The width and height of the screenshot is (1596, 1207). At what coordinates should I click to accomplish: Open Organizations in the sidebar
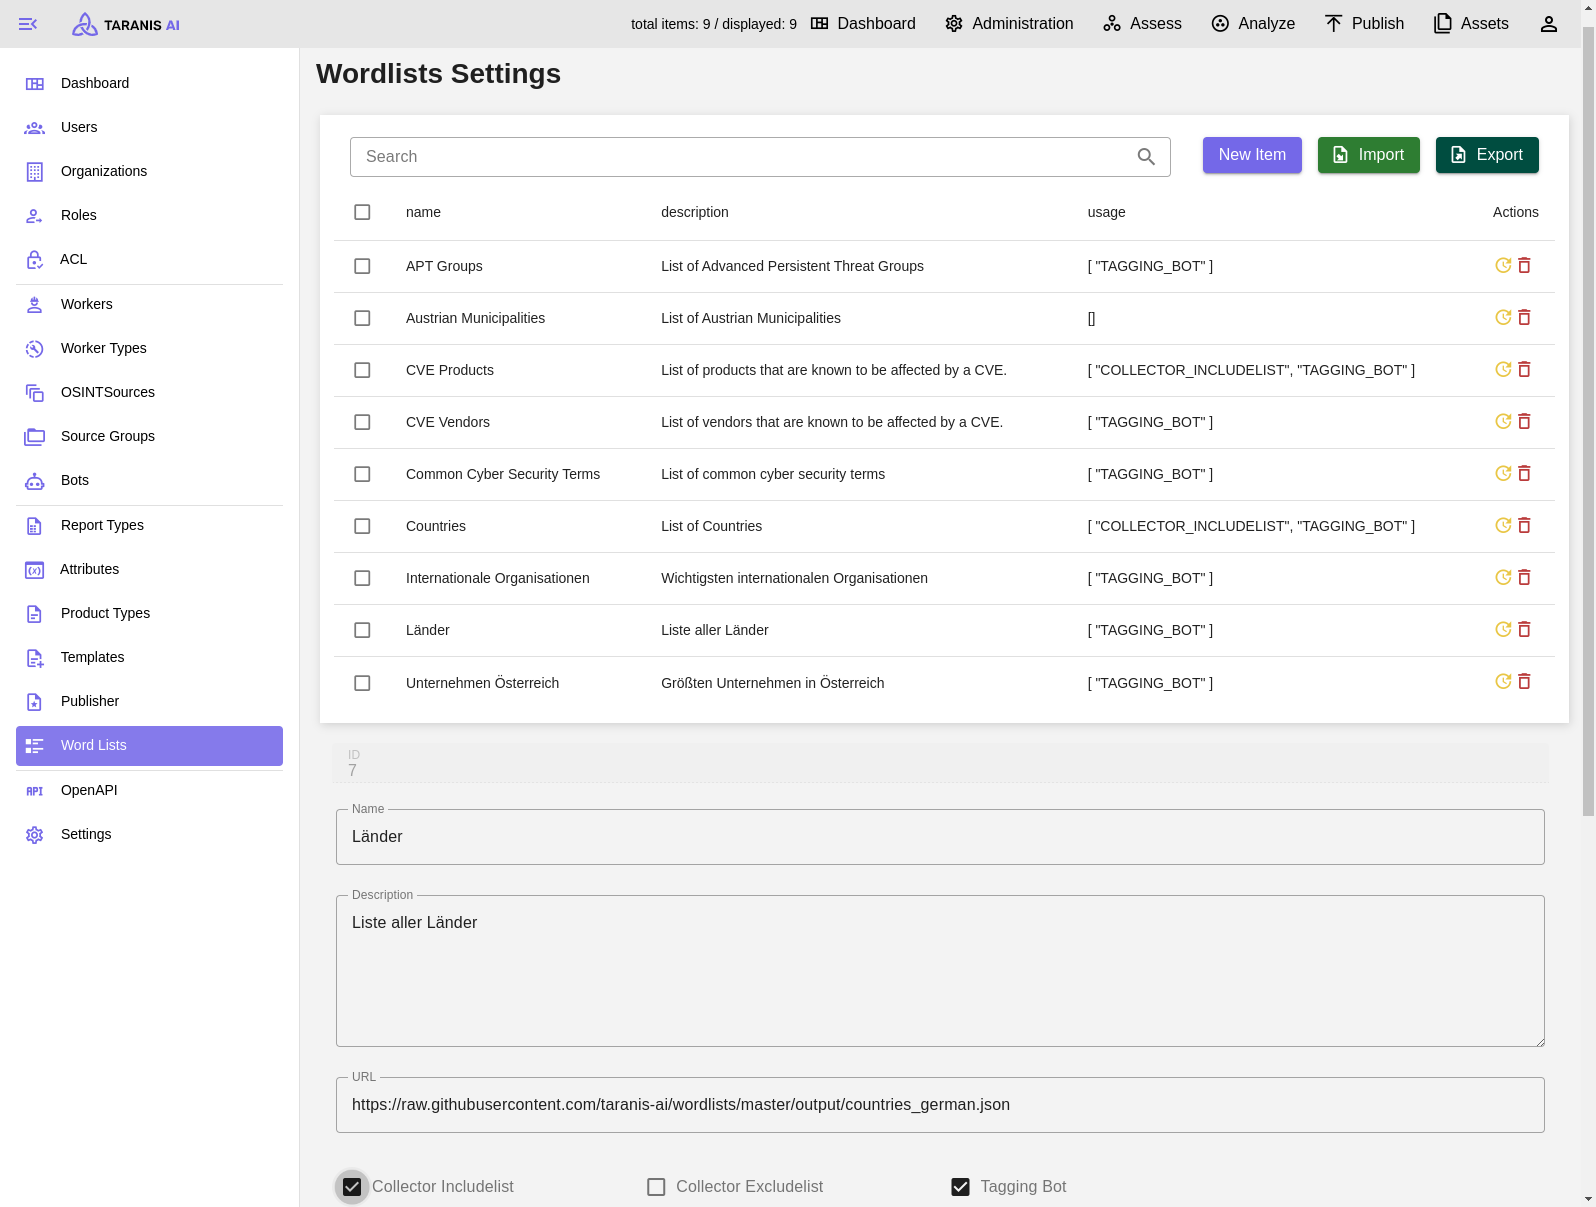149,171
